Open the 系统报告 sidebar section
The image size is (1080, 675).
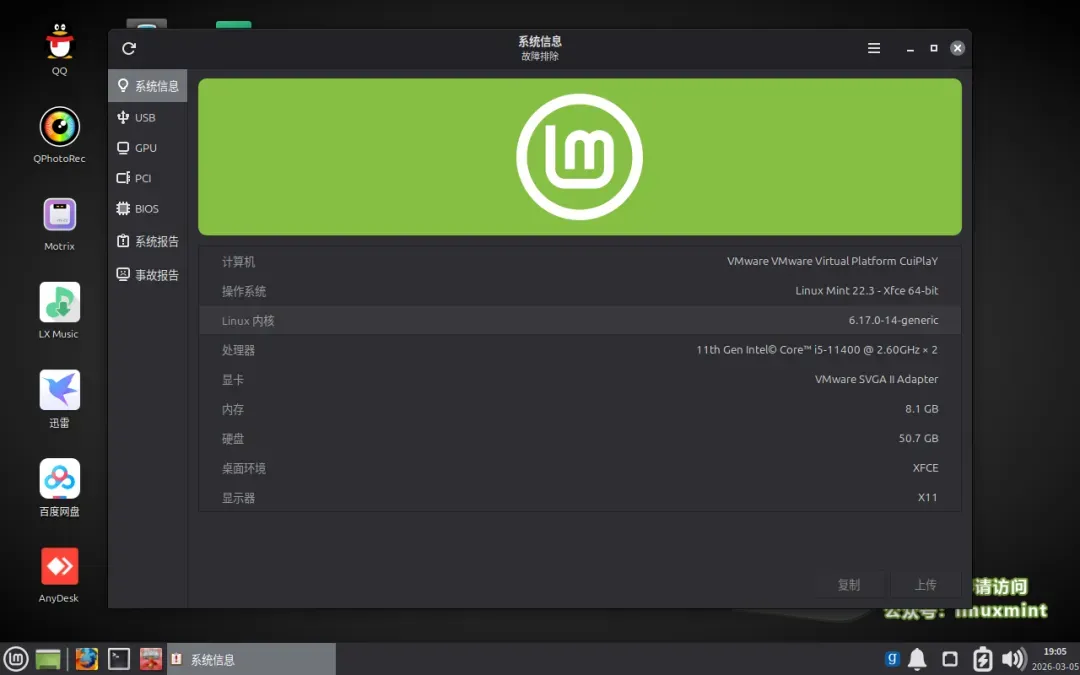coord(147,241)
